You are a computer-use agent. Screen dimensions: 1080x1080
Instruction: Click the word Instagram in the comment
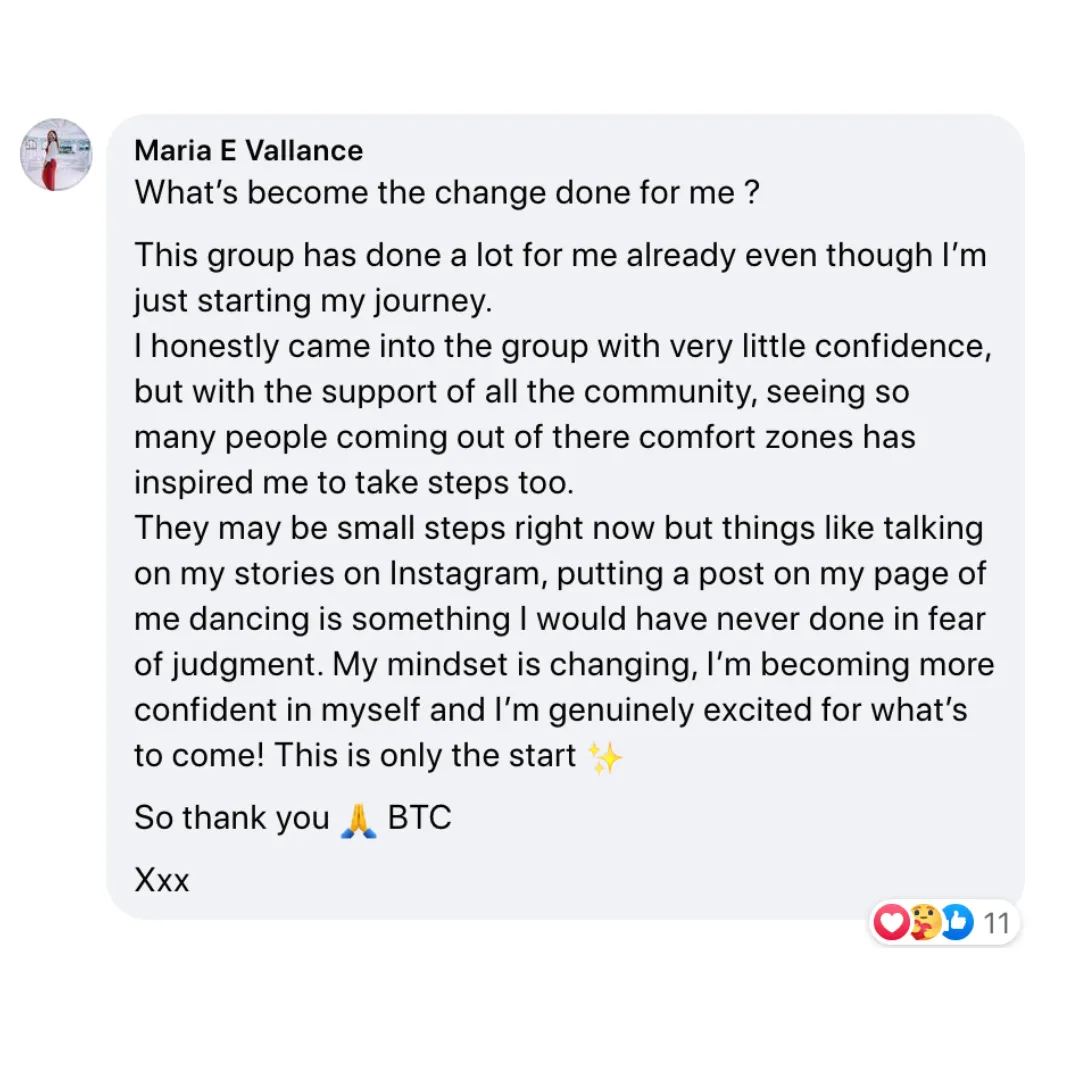tap(464, 574)
